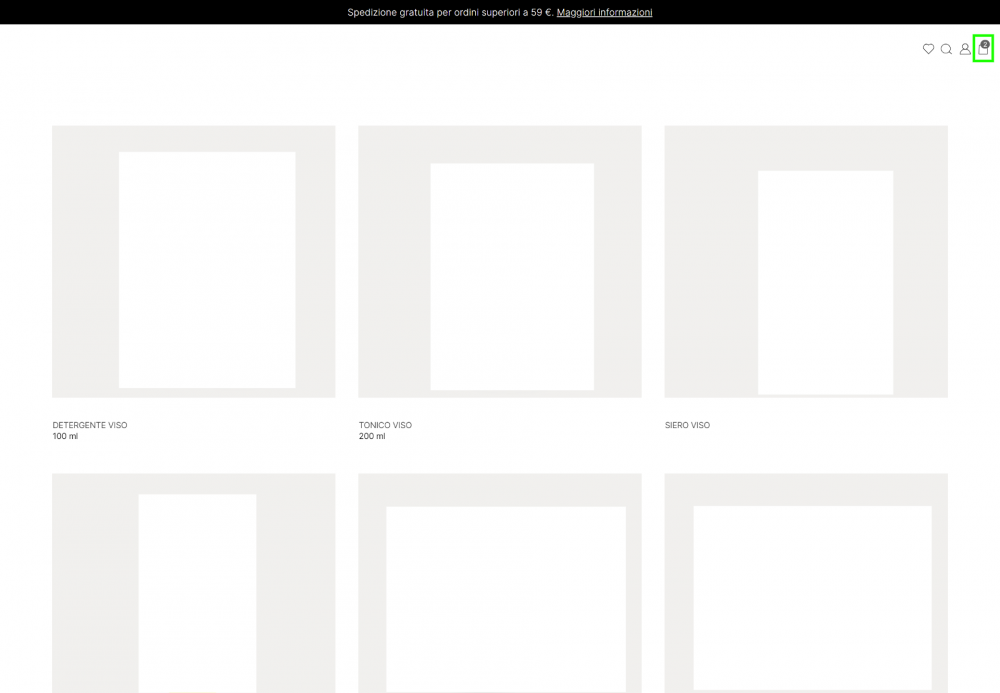Select the DETERGENTE VISO product title
Viewport: 1000px width, 693px height.
pyautogui.click(x=90, y=424)
